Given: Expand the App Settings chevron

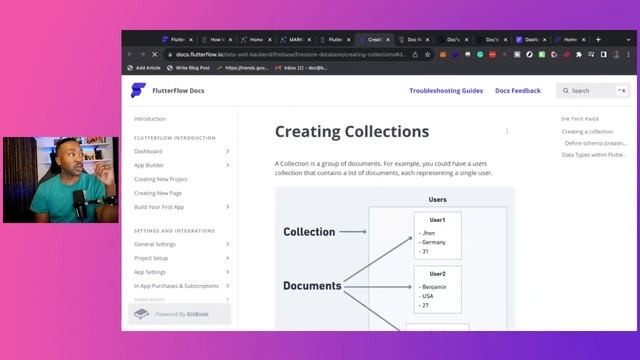Looking at the screenshot, I should point(227,272).
